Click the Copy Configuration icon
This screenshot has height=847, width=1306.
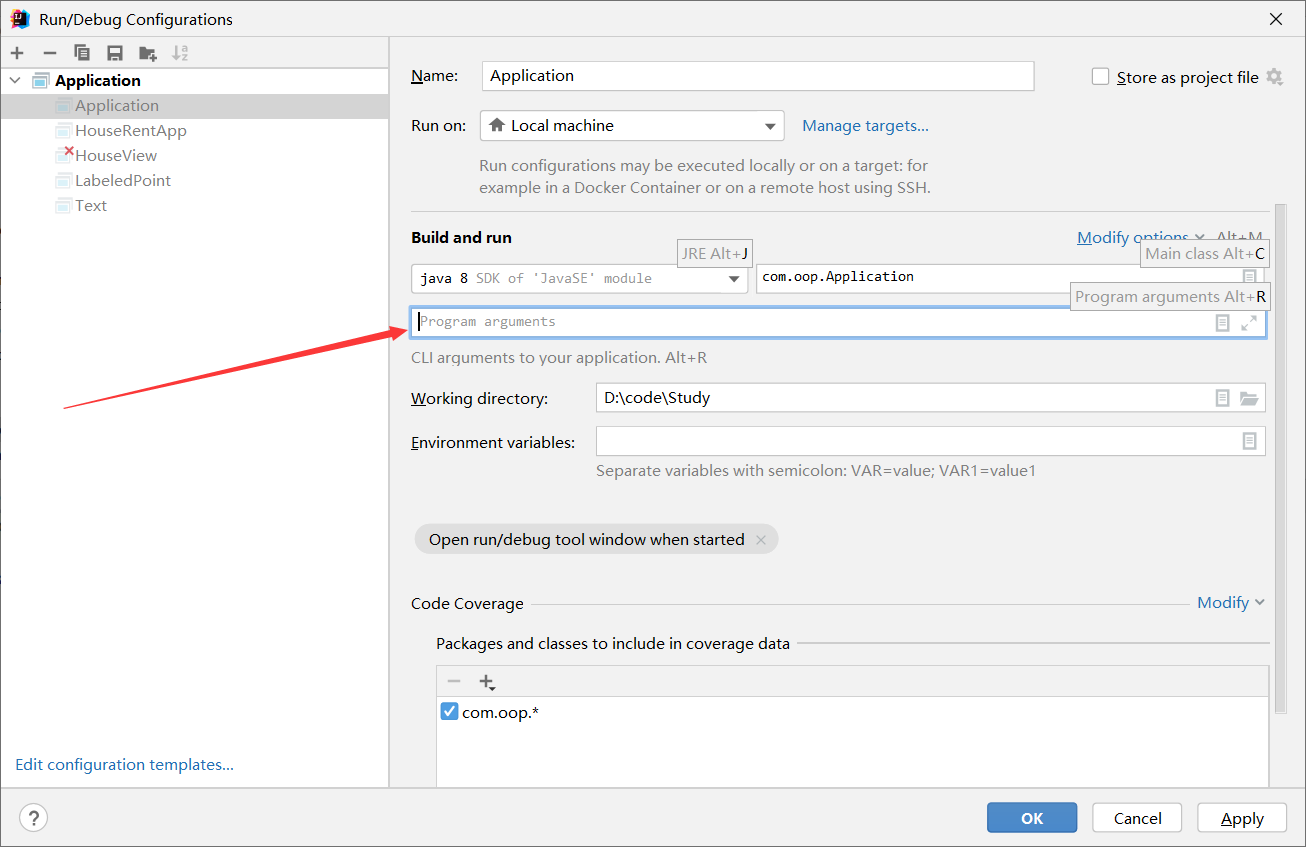click(82, 53)
